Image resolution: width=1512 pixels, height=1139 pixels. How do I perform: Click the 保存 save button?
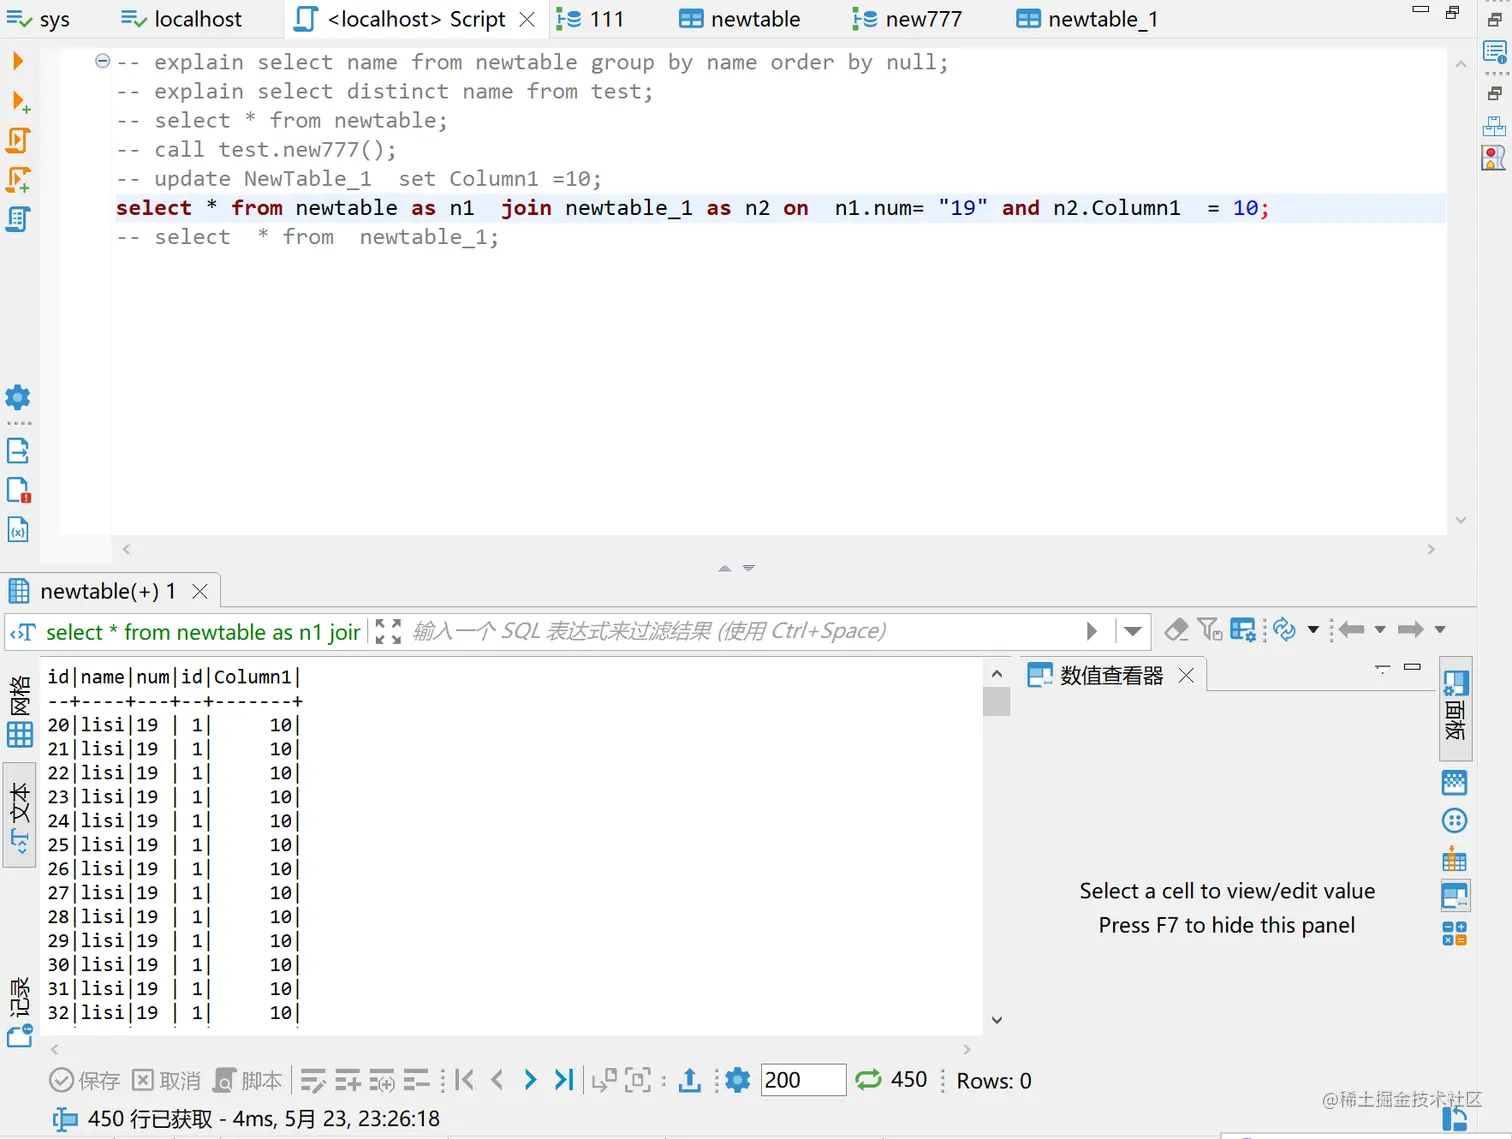pos(85,1080)
